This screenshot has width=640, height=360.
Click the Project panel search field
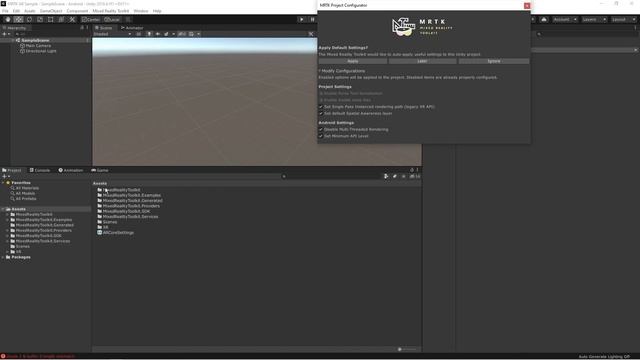tap(331, 176)
